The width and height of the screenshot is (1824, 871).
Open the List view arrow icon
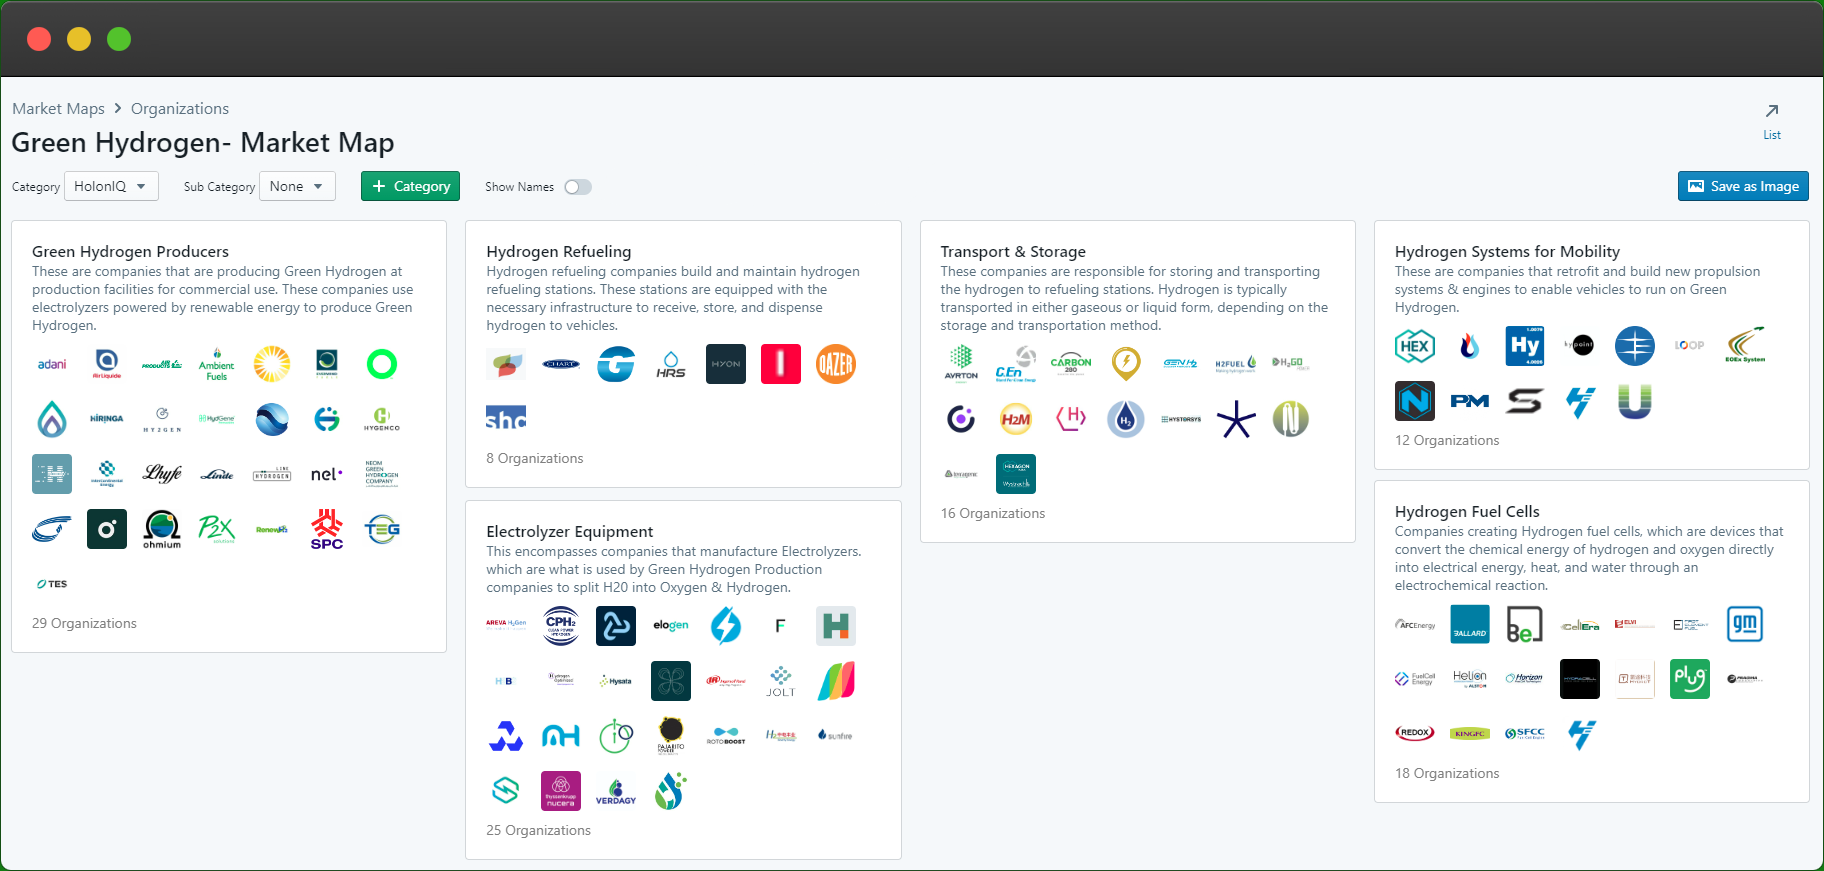click(x=1772, y=111)
